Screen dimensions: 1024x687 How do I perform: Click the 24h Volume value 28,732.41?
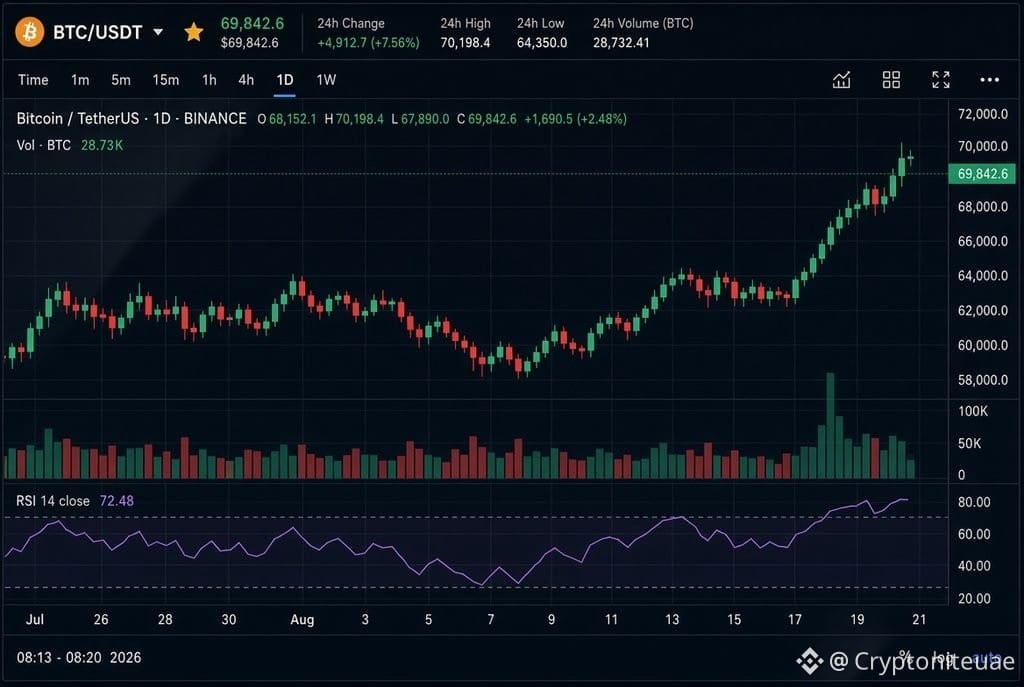click(x=621, y=42)
